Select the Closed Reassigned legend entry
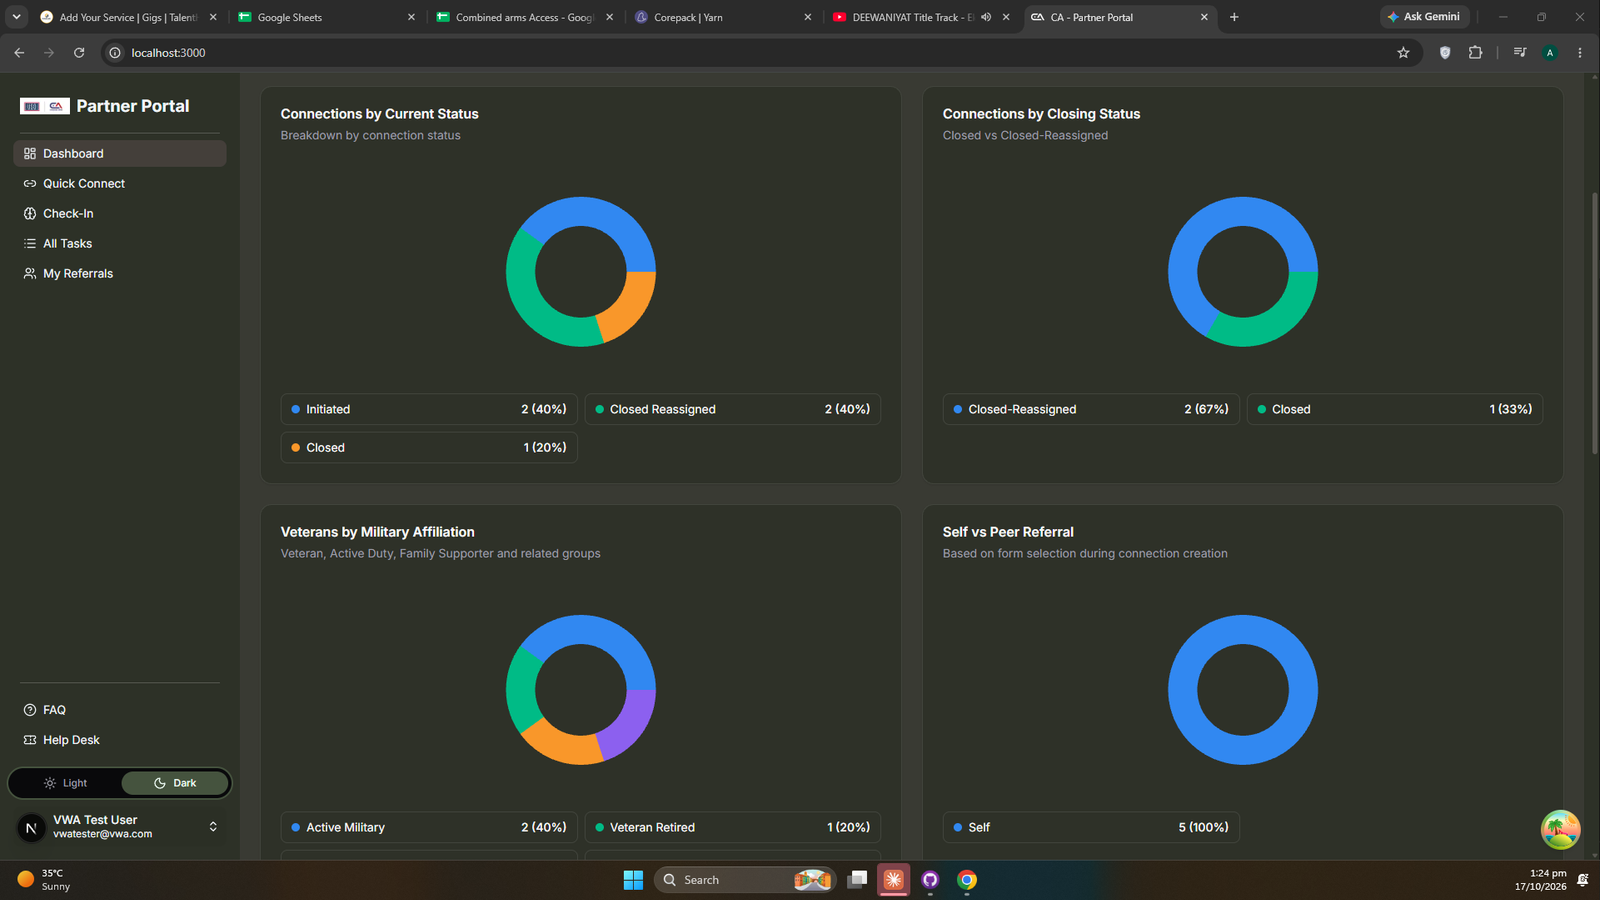Image resolution: width=1600 pixels, height=900 pixels. click(x=733, y=409)
